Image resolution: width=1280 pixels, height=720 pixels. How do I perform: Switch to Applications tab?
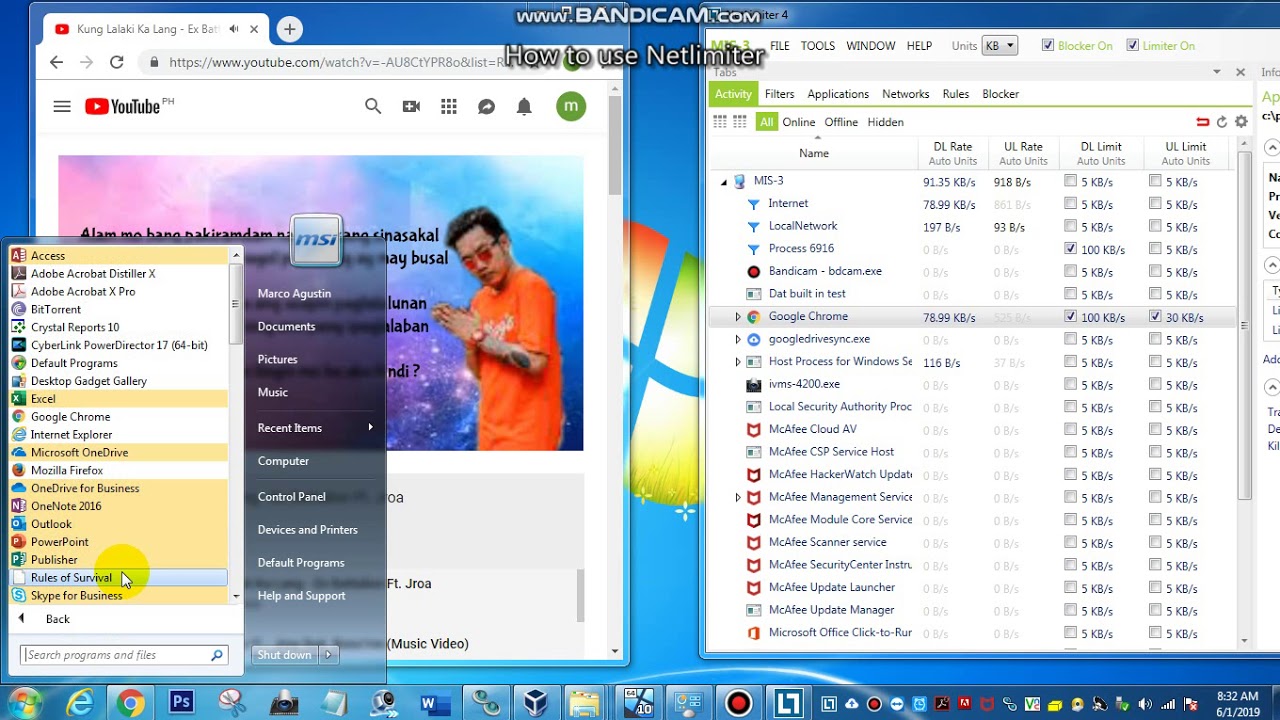click(x=838, y=94)
